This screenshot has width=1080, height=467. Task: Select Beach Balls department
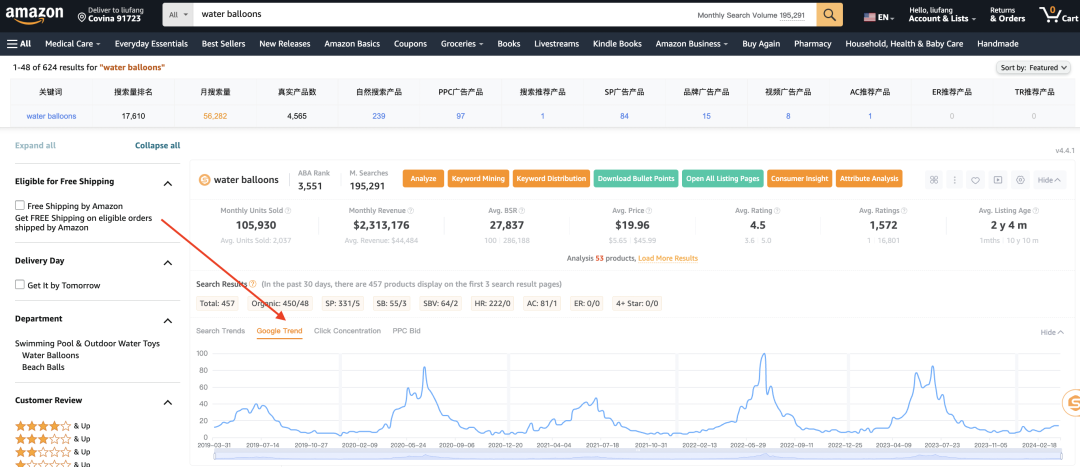(x=43, y=367)
